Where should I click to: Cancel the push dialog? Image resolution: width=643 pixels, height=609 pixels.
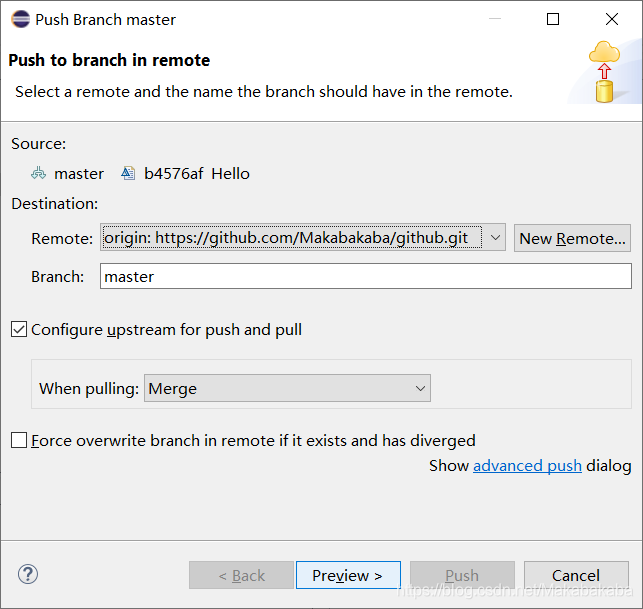point(576,575)
